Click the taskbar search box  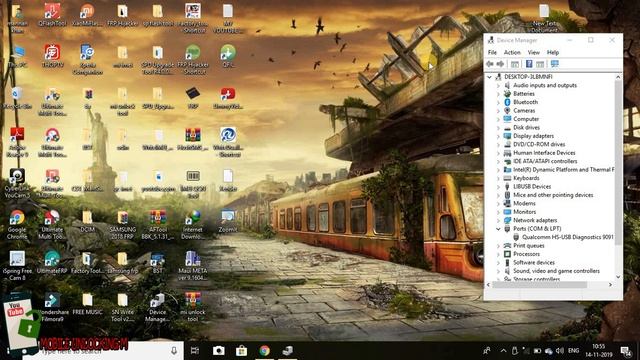[x=102, y=351]
